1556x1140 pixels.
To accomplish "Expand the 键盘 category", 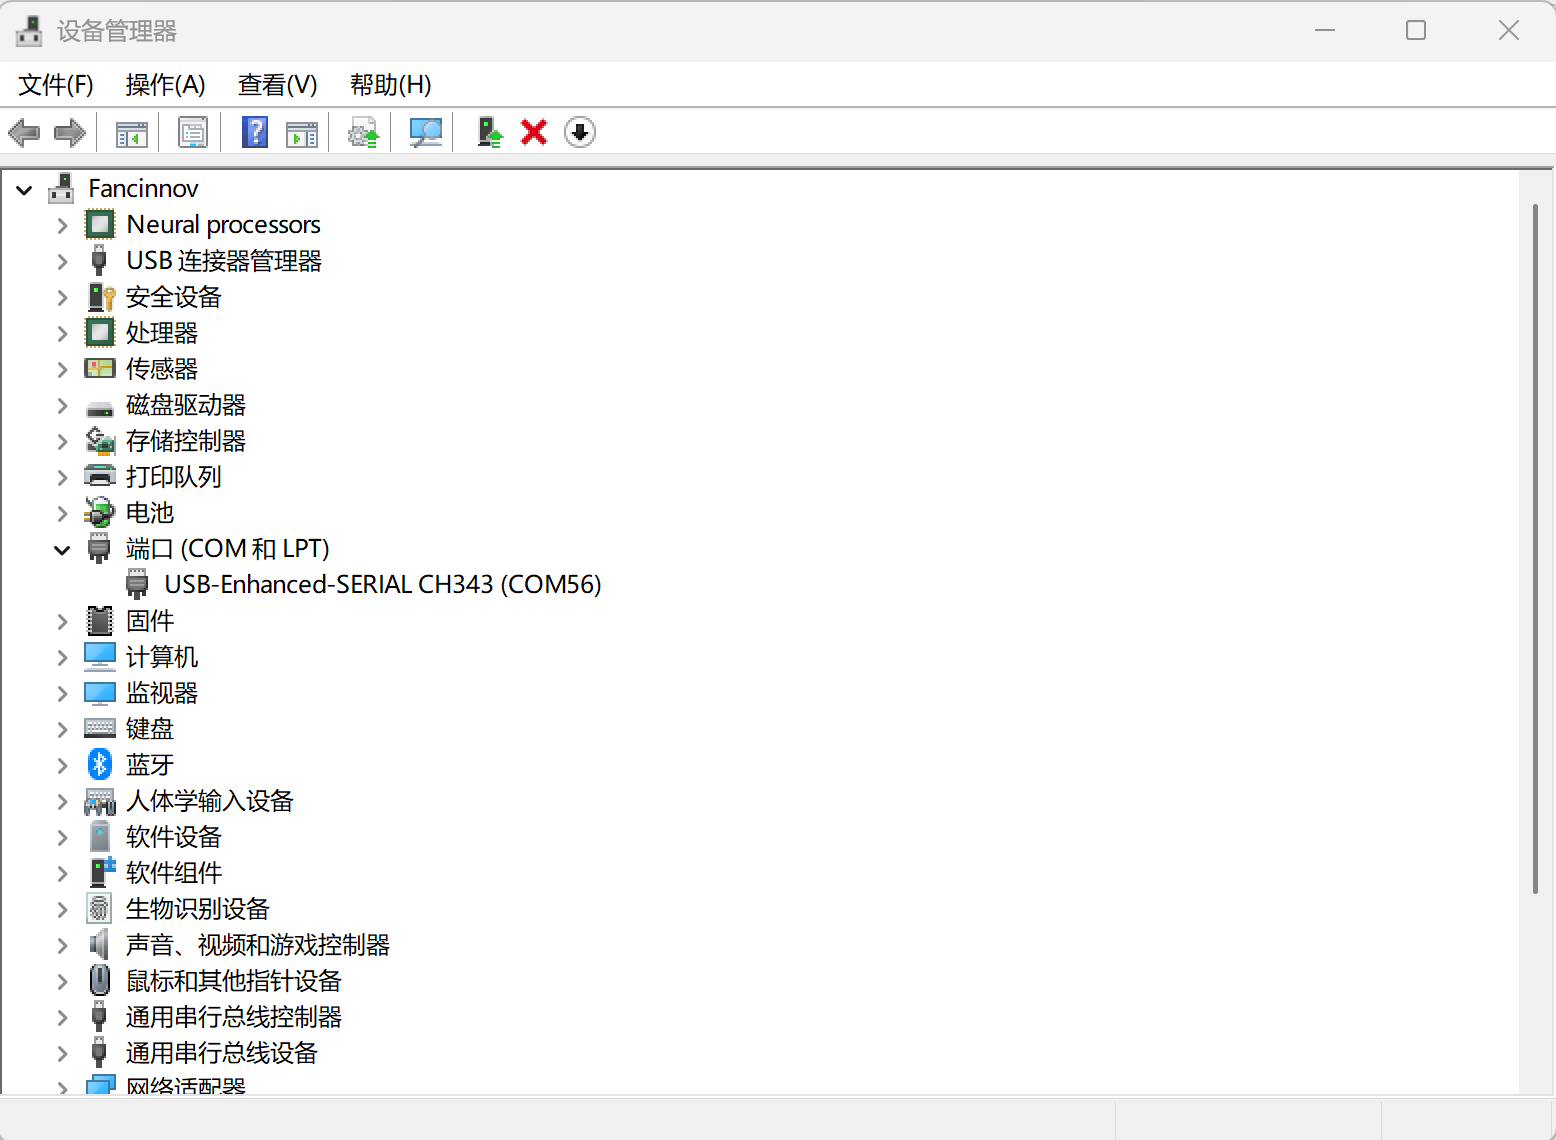I will pyautogui.click(x=62, y=730).
